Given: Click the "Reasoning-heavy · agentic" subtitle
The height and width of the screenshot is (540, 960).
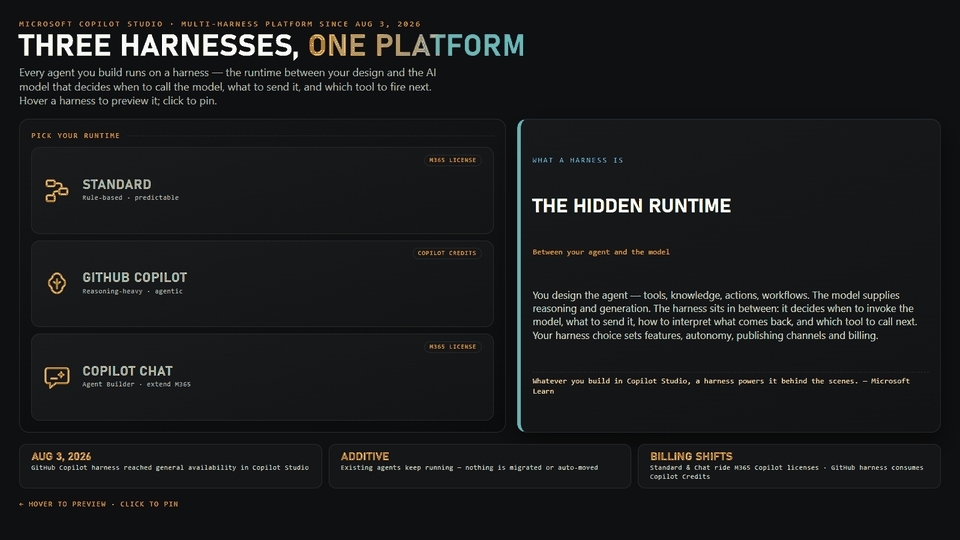Looking at the screenshot, I should pos(132,291).
